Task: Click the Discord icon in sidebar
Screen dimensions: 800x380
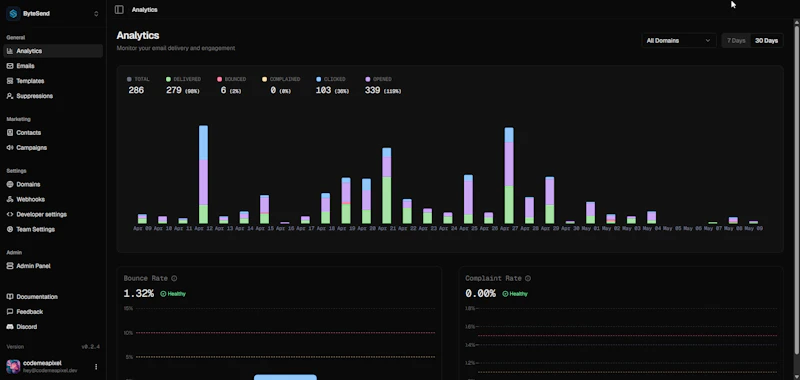Action: pyautogui.click(x=10, y=327)
